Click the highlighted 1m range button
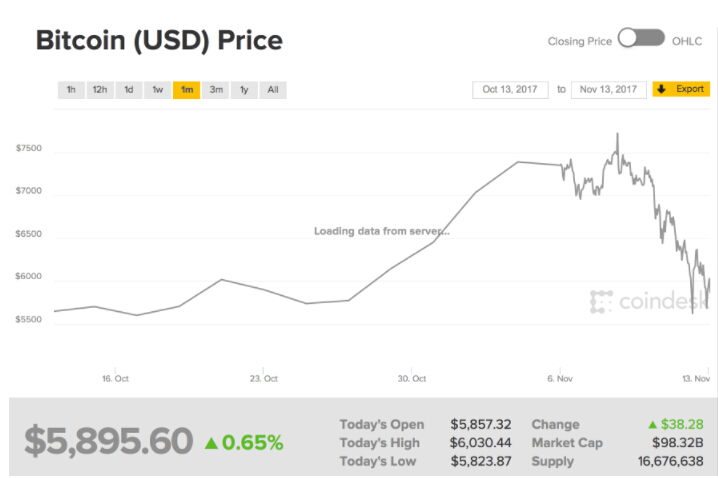Image resolution: width=718 pixels, height=478 pixels. tap(186, 90)
